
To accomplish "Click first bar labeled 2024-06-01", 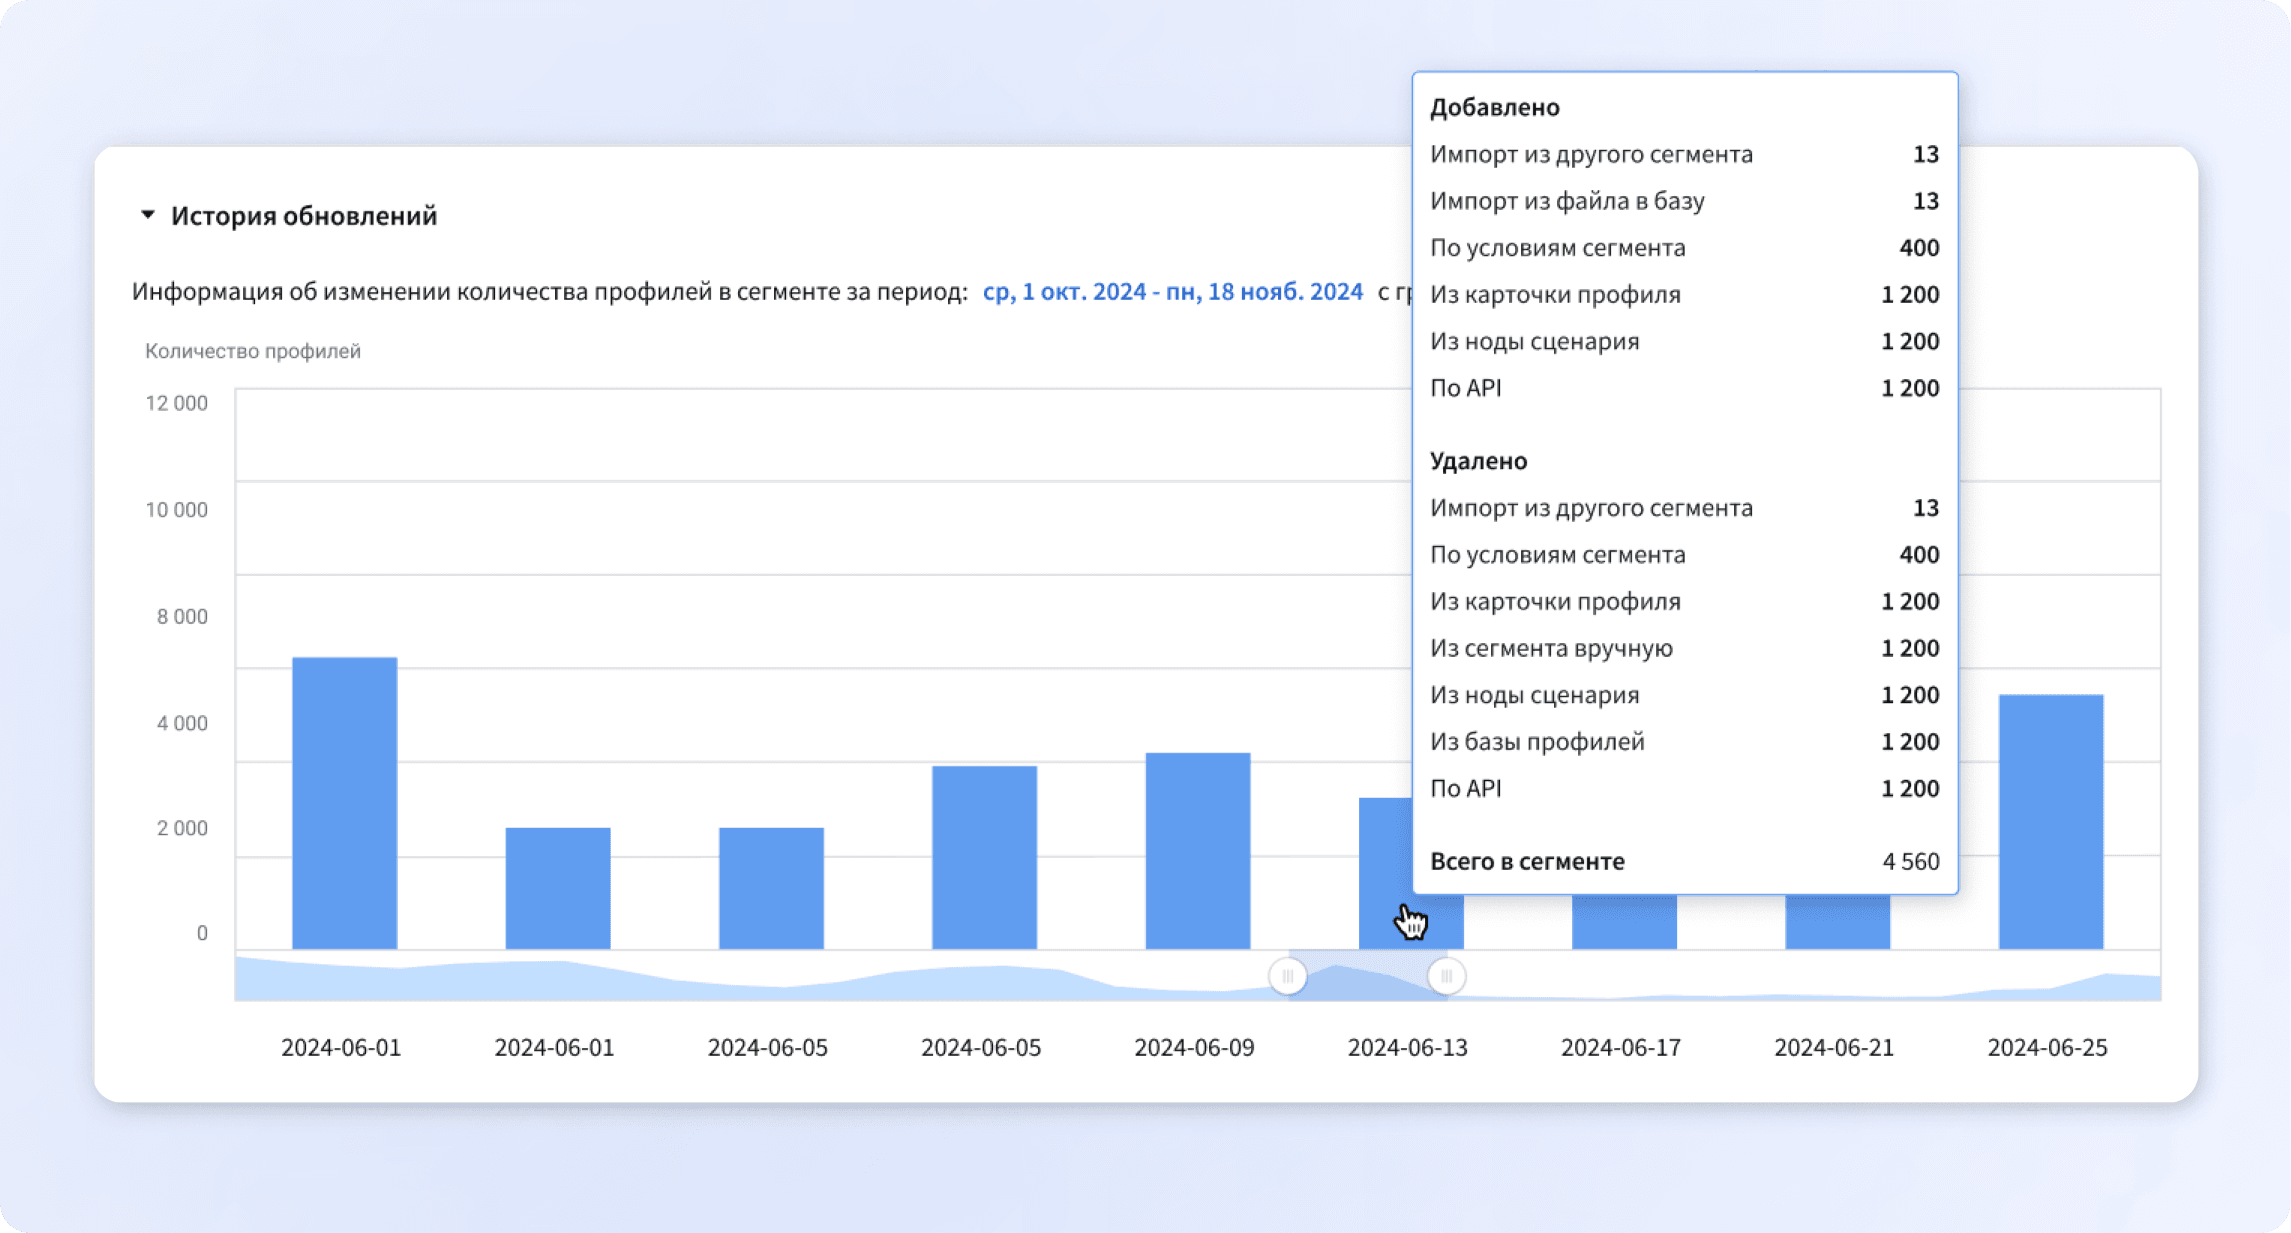I will point(344,803).
